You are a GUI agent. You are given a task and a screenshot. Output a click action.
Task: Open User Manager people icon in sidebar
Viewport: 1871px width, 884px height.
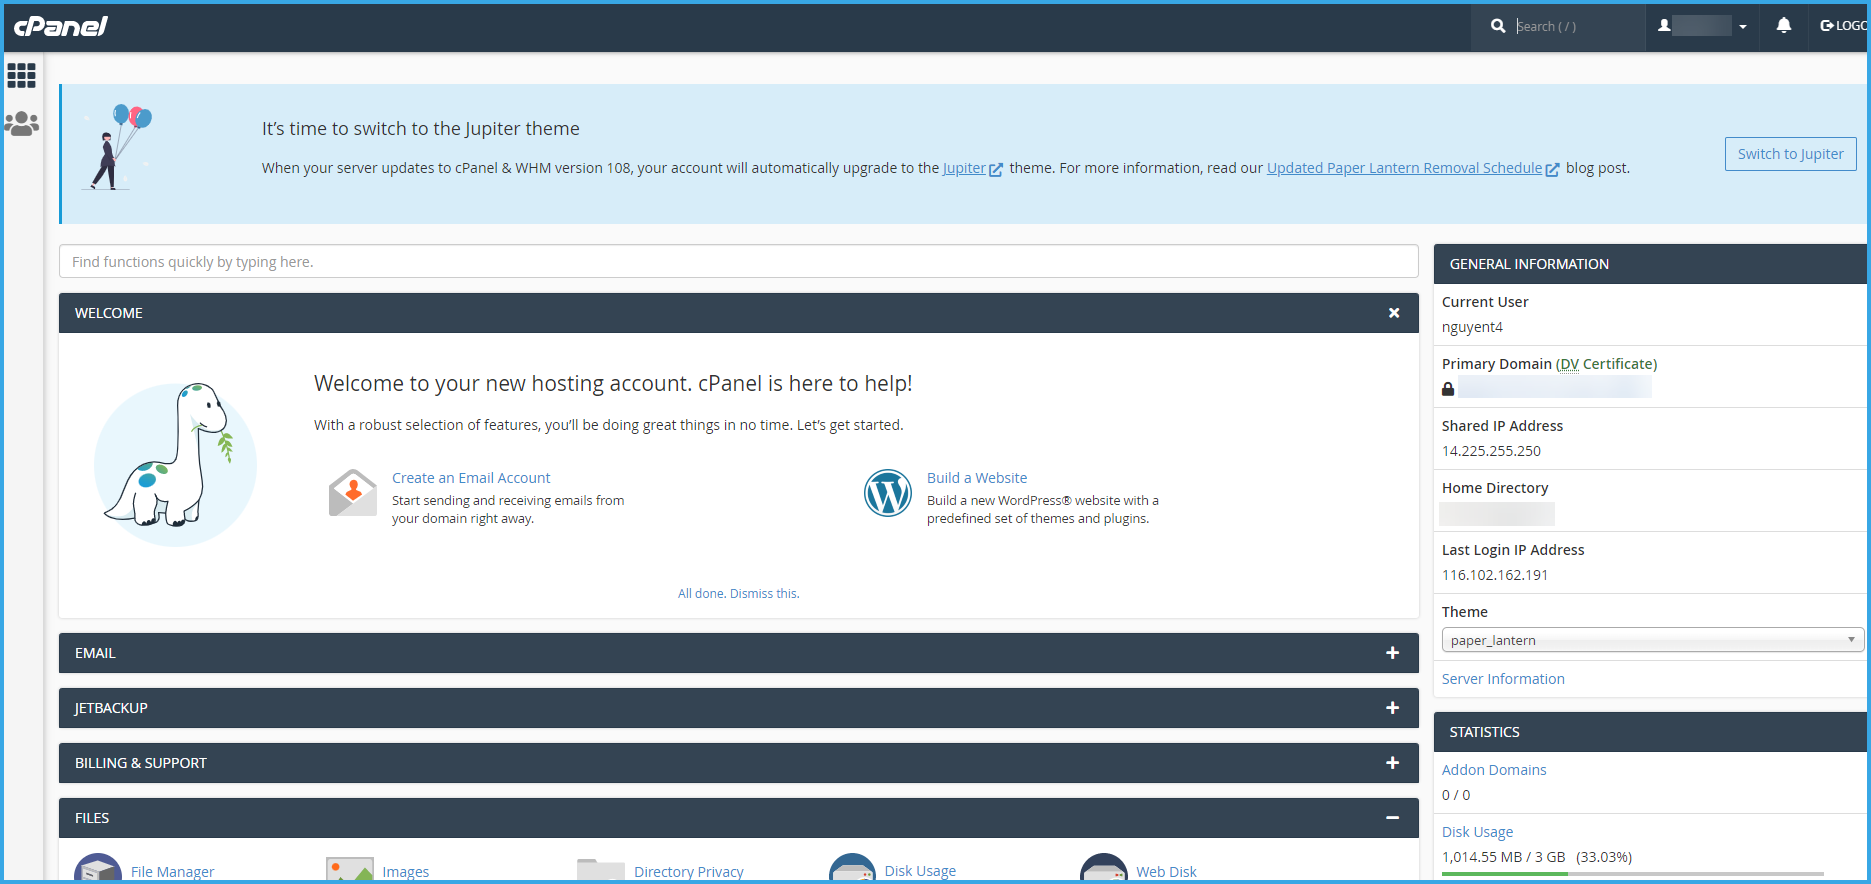21,123
